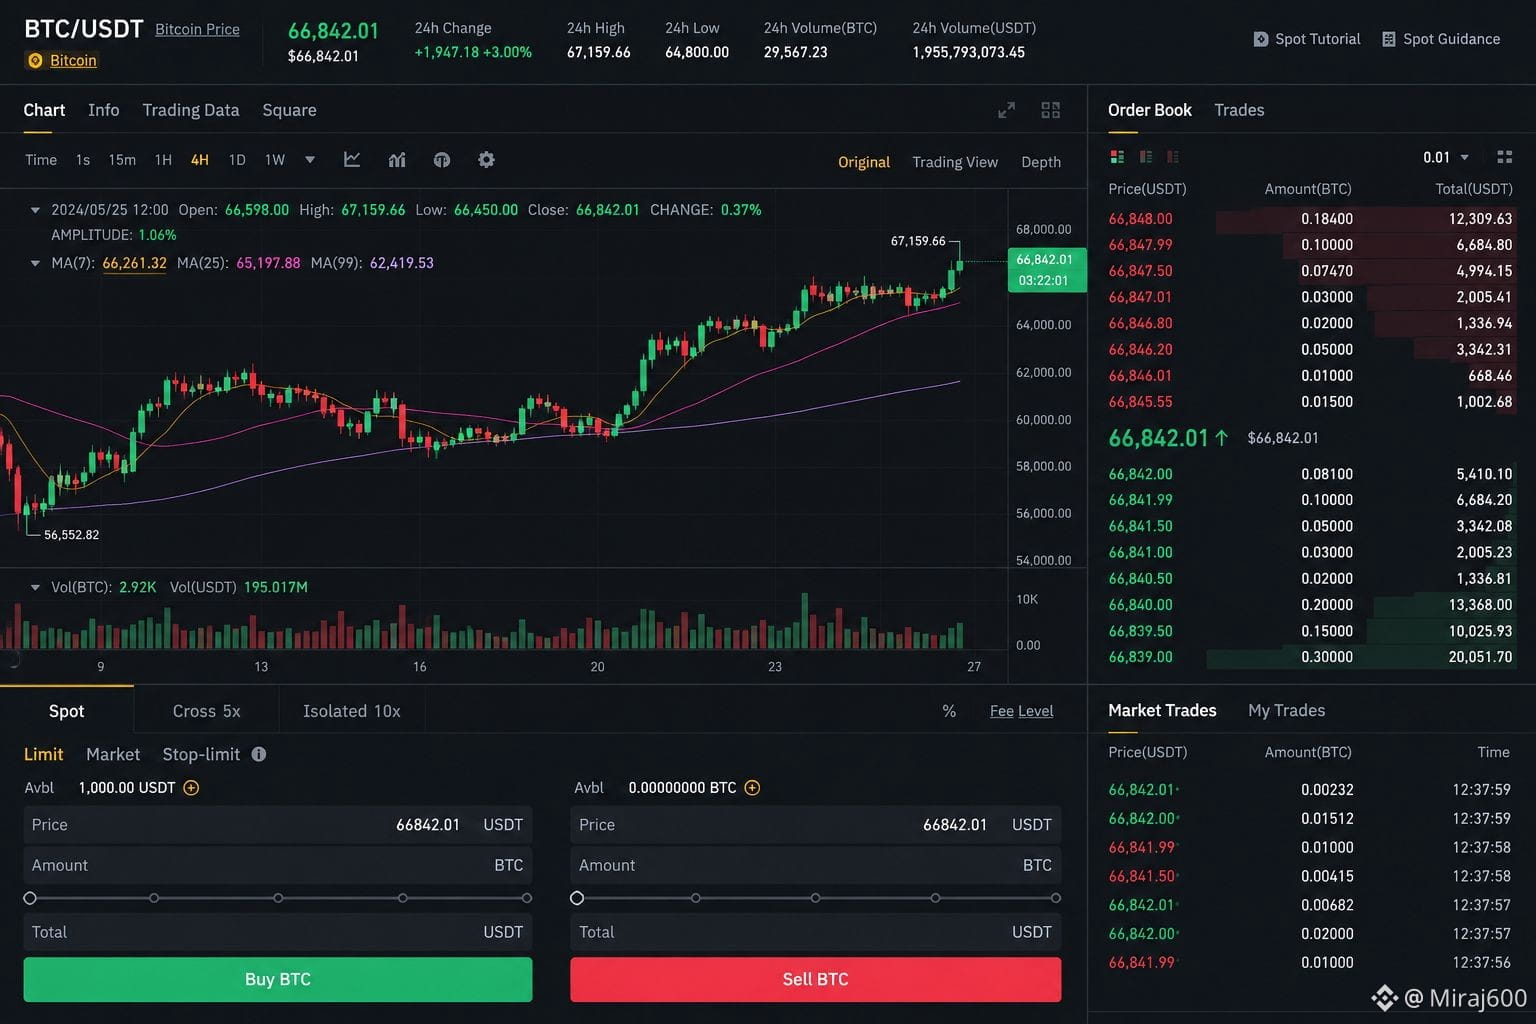Open the Spot Guidance link
1536x1024 pixels.
point(1441,39)
